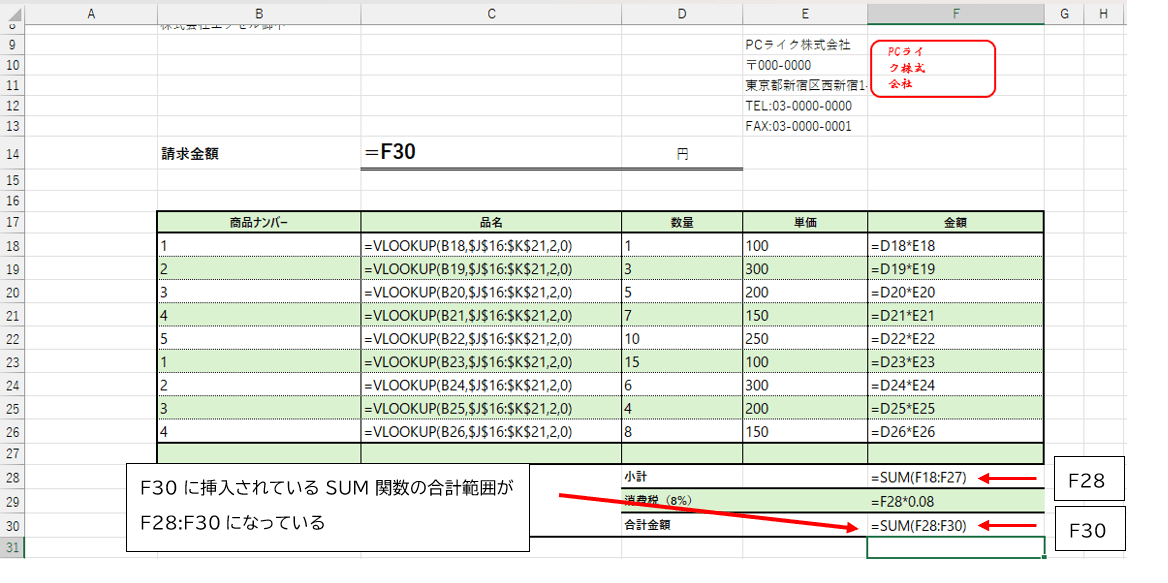Click the 円 unit cell
The width and height of the screenshot is (1168, 583).
click(682, 153)
